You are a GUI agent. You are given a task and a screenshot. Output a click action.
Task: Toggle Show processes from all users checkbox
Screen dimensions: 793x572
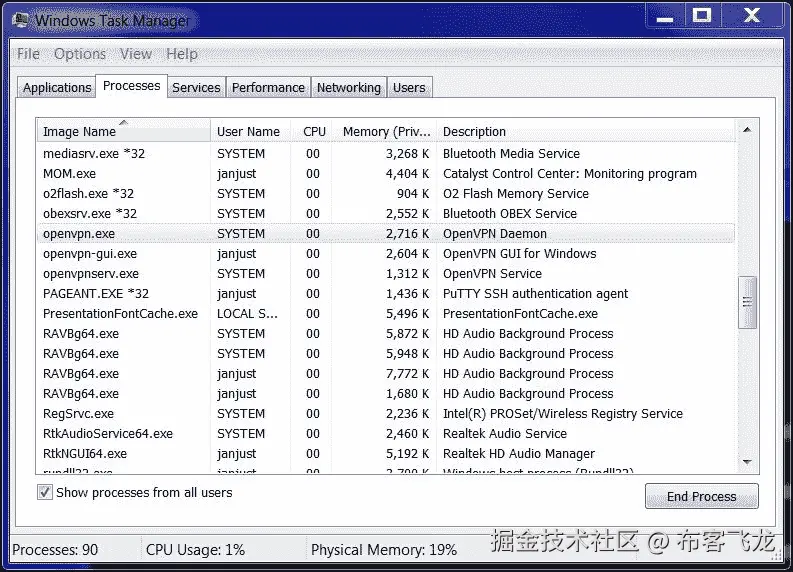45,492
